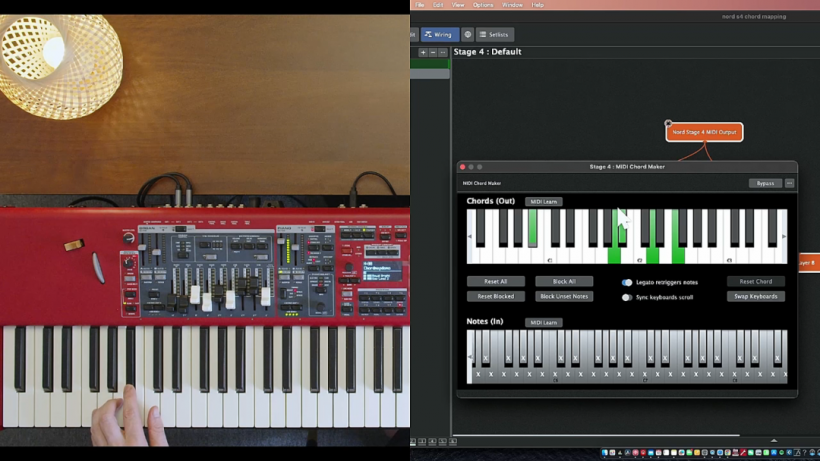Open the plugin options ellipsis menu
Screen dimensions: 820x461
[x=789, y=183]
